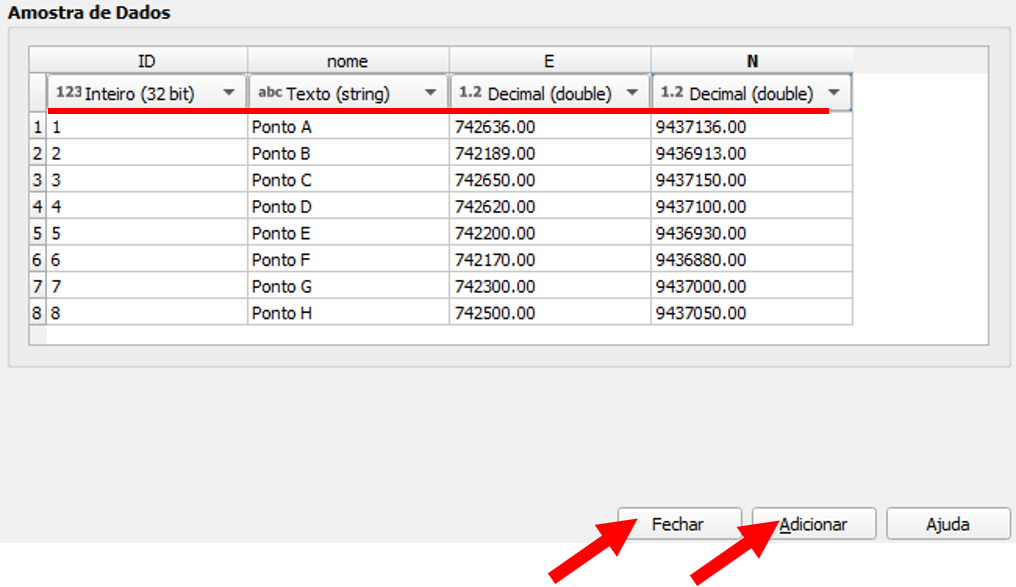1016x587 pixels.
Task: Click the 742500.00 cell for Ponto H
Action: click(x=549, y=313)
